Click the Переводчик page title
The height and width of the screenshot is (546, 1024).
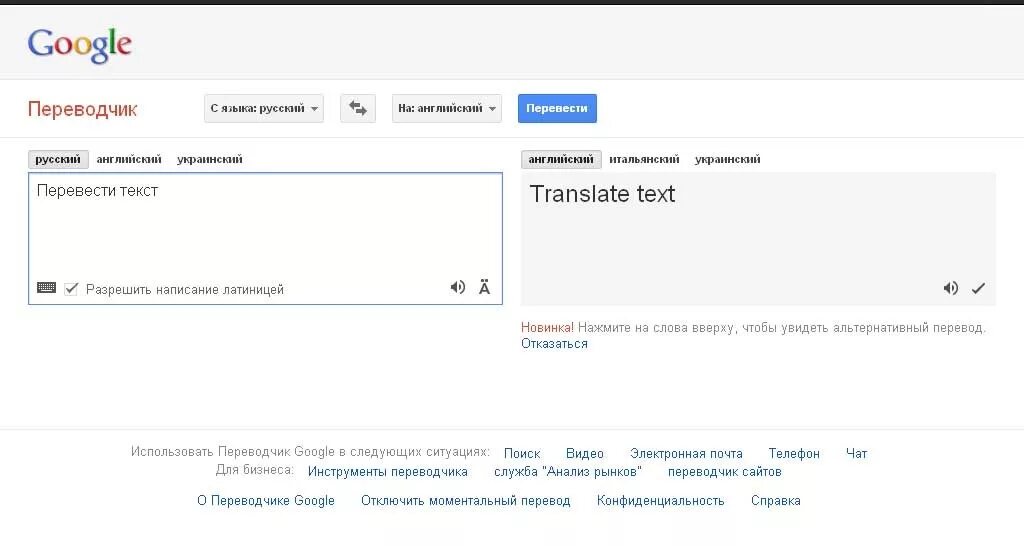coord(82,109)
